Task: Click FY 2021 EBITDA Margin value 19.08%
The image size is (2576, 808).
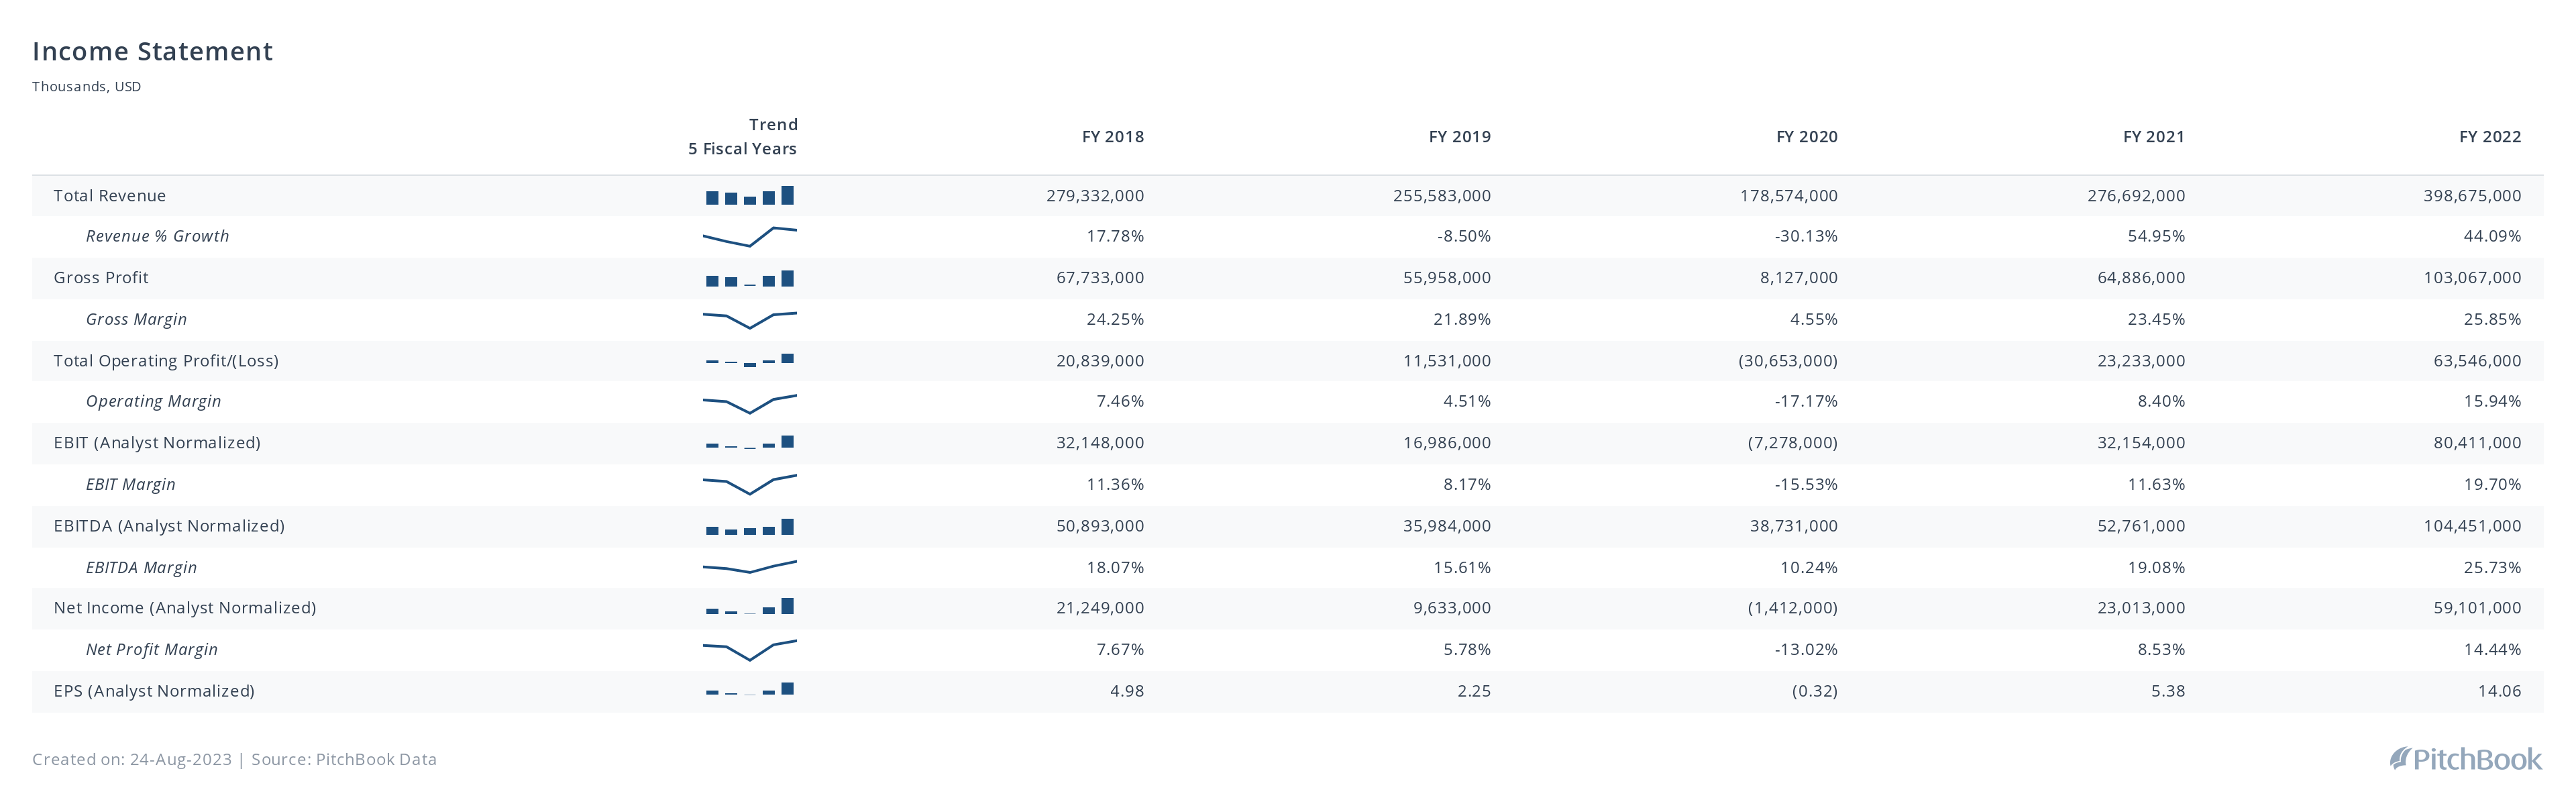Action: 2156,568
